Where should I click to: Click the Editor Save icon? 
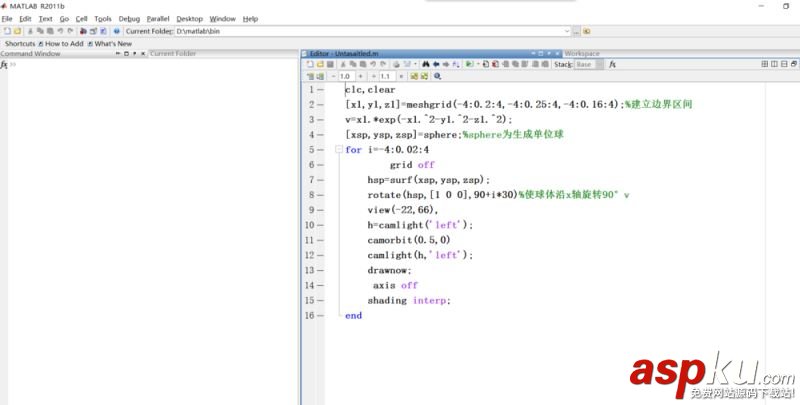click(x=330, y=64)
